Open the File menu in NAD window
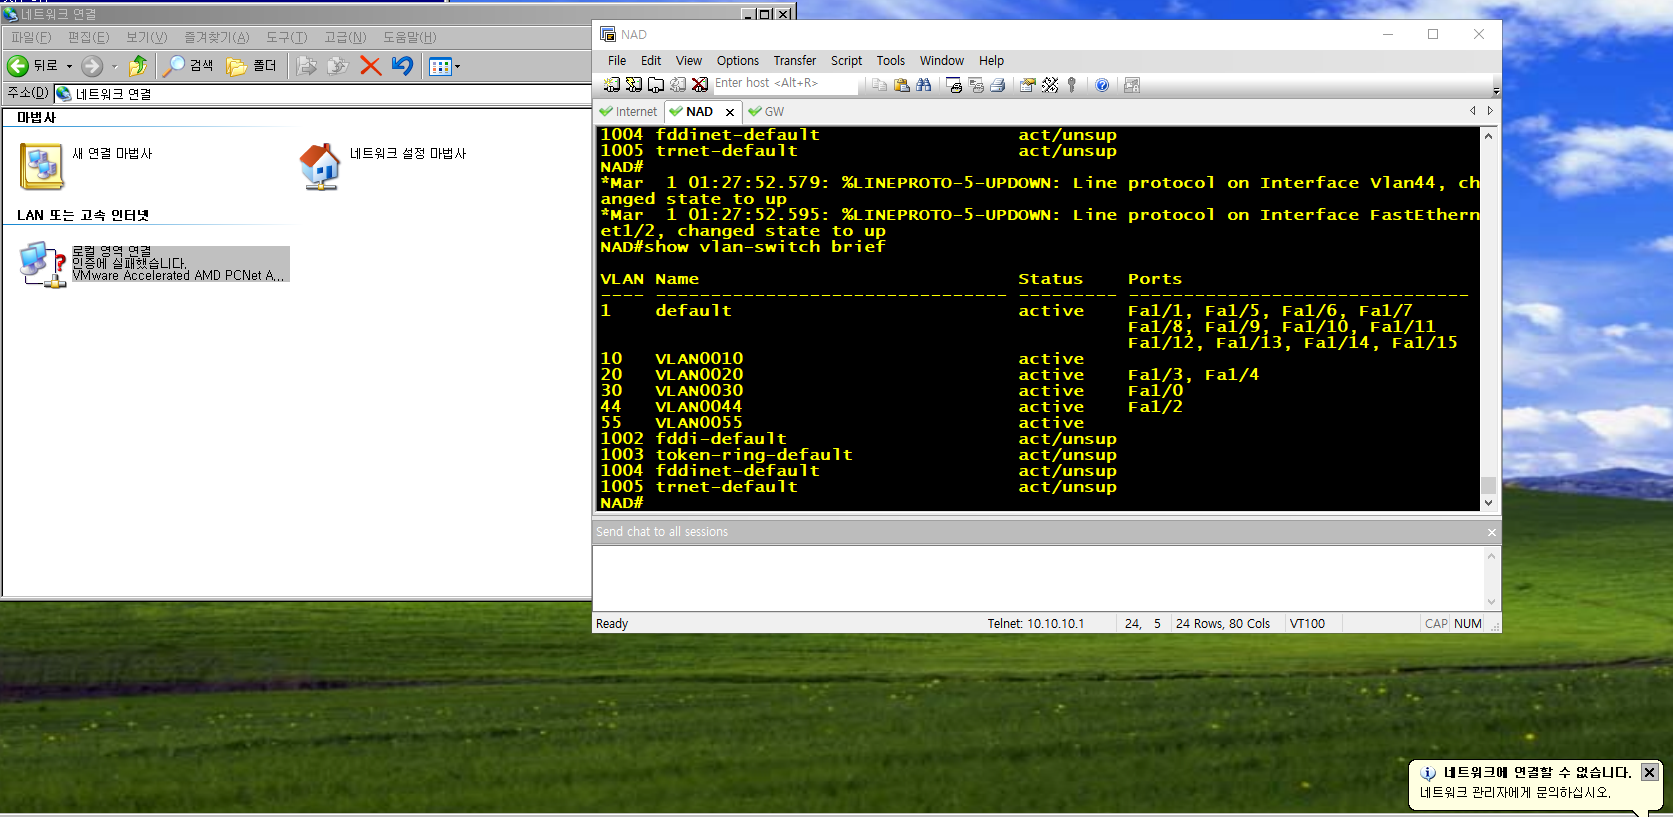Screen dimensions: 1673x817 coord(617,61)
